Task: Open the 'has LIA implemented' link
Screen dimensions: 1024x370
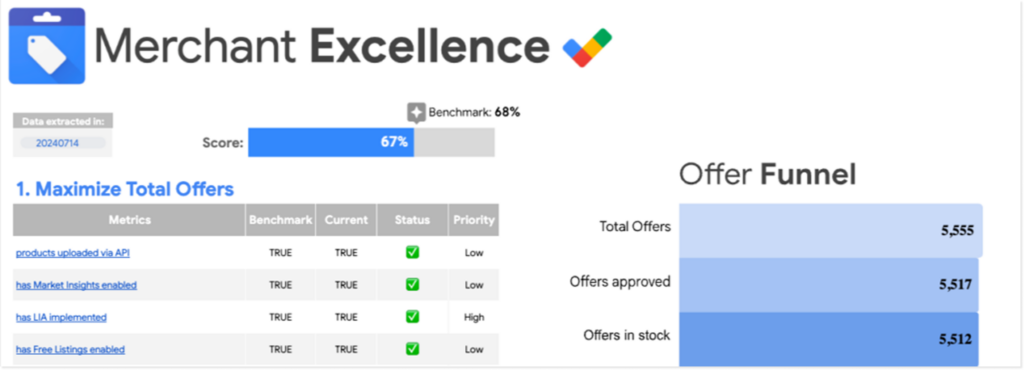Action: (61, 317)
